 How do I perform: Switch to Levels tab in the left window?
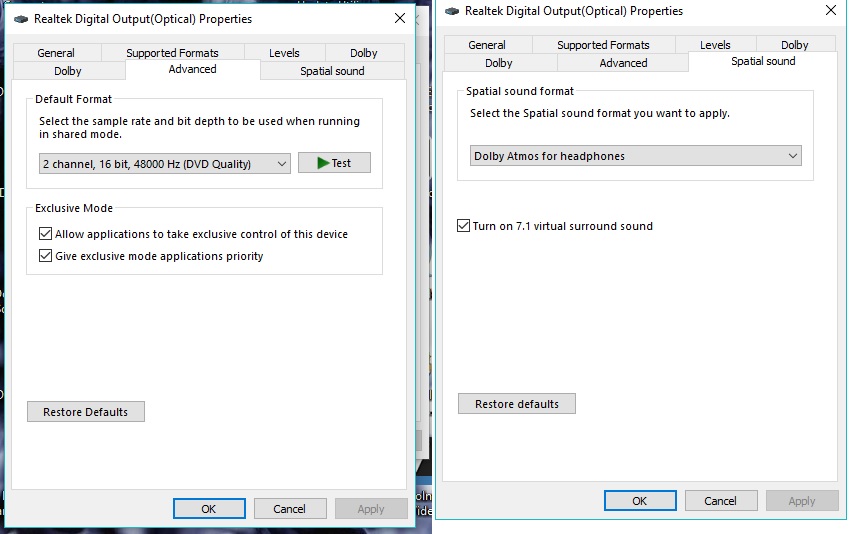pyautogui.click(x=284, y=53)
